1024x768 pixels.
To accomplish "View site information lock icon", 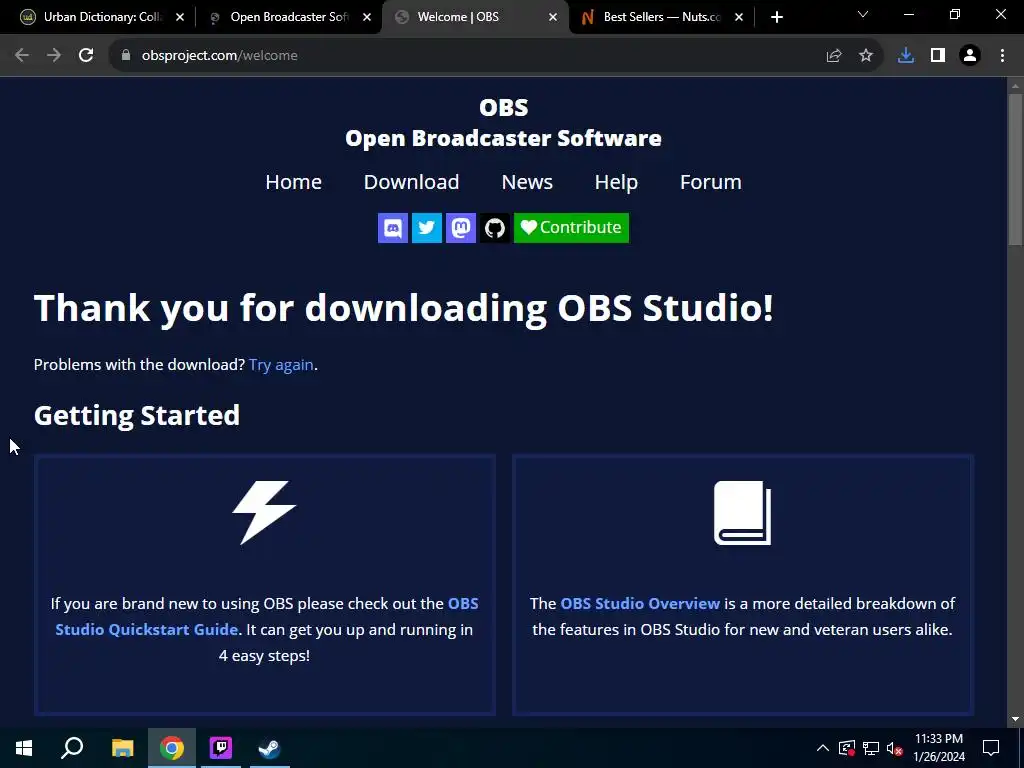I will pyautogui.click(x=126, y=56).
